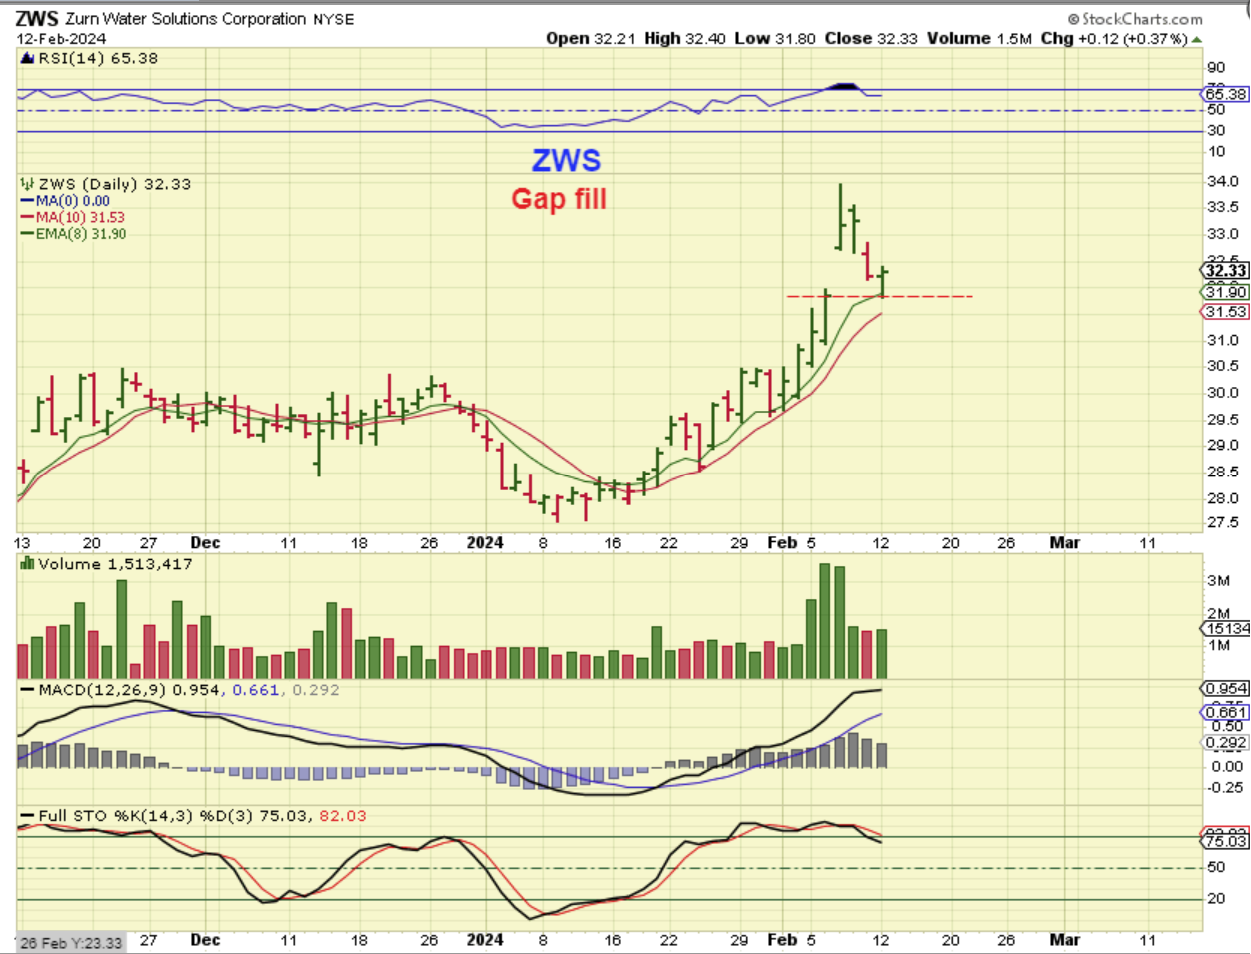Click the Volume 1.5M header value
The height and width of the screenshot is (954, 1251).
click(x=979, y=38)
